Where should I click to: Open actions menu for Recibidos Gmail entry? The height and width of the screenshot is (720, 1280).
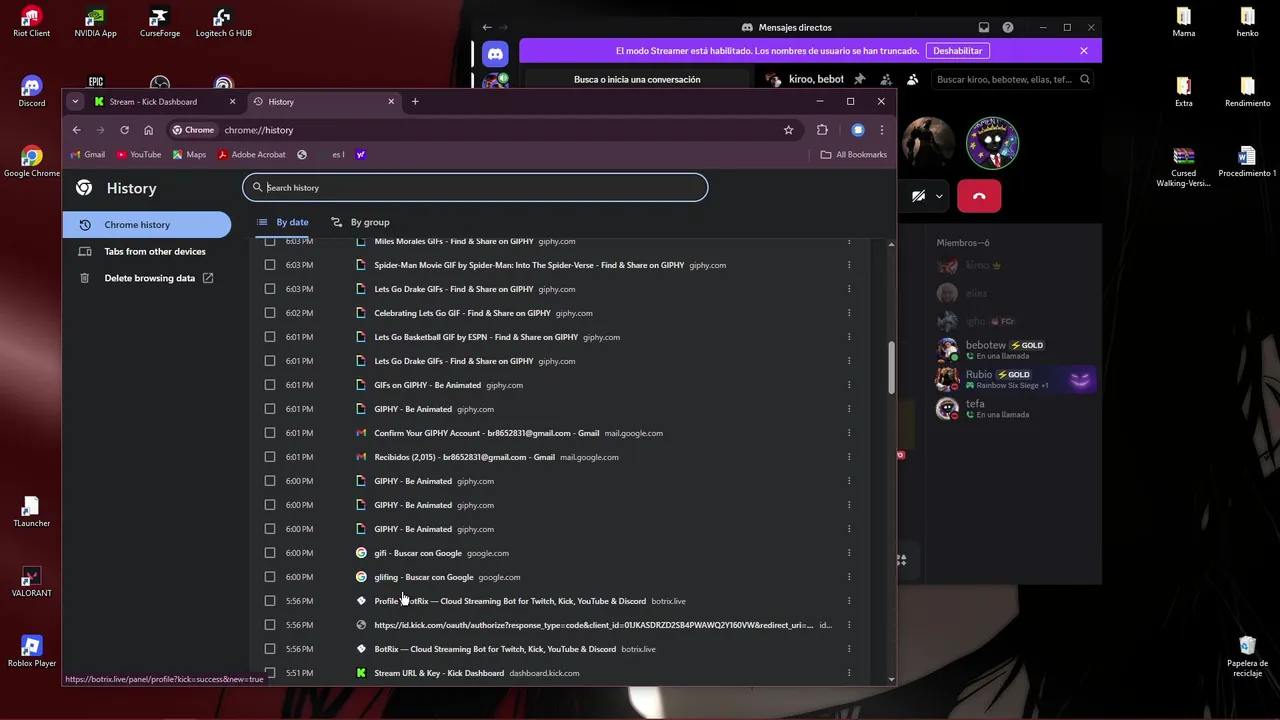pyautogui.click(x=849, y=457)
